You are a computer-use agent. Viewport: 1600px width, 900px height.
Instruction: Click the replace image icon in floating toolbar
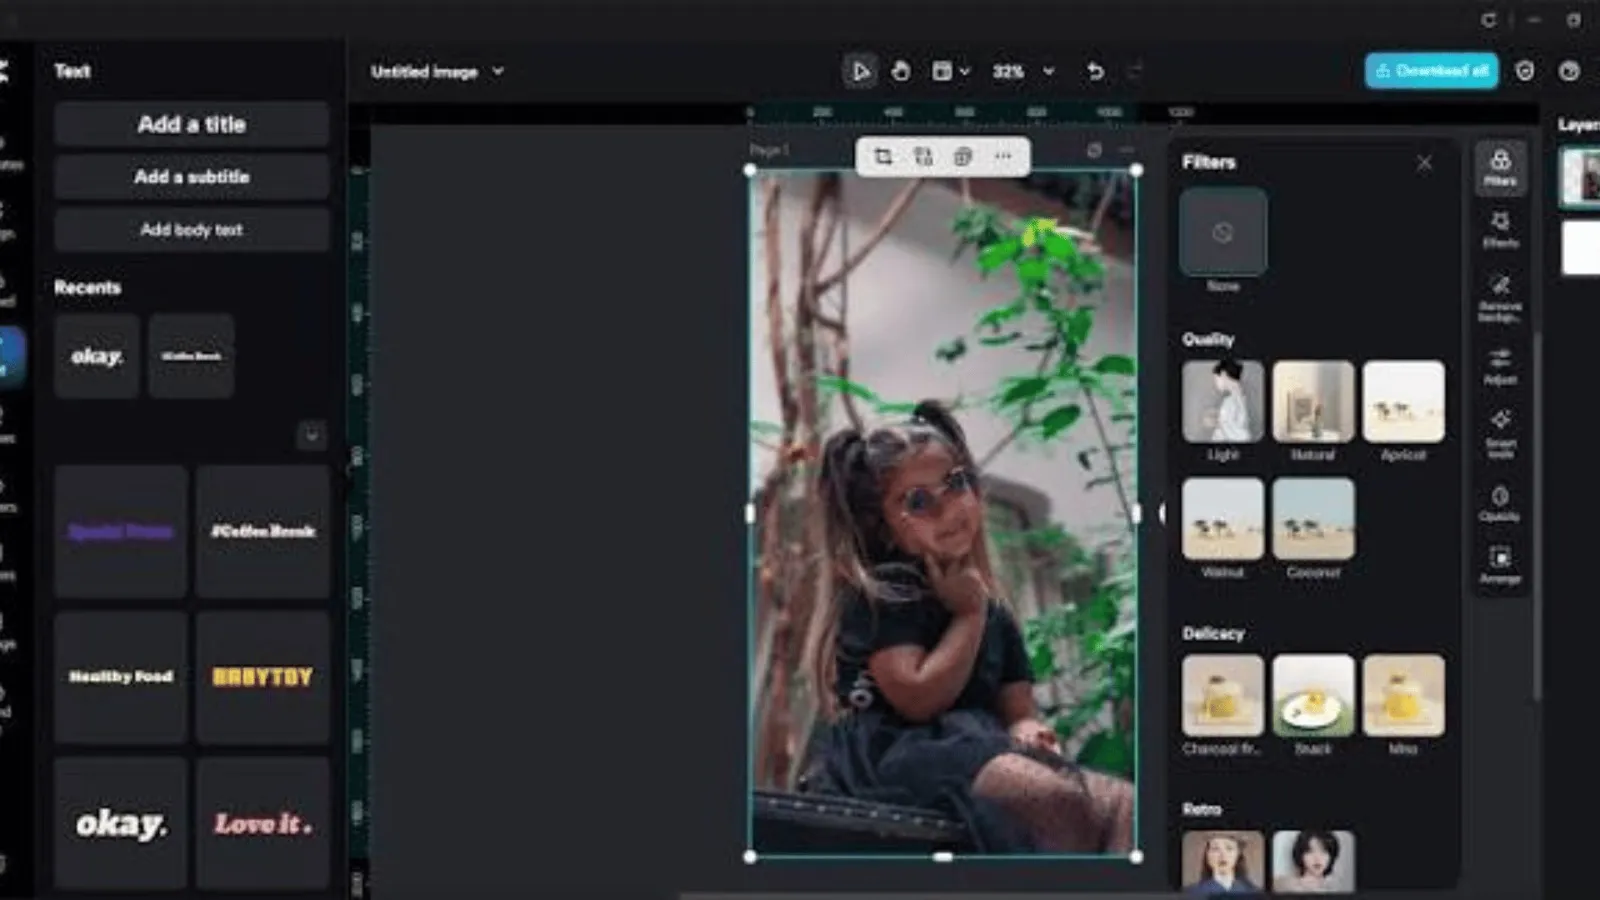923,157
